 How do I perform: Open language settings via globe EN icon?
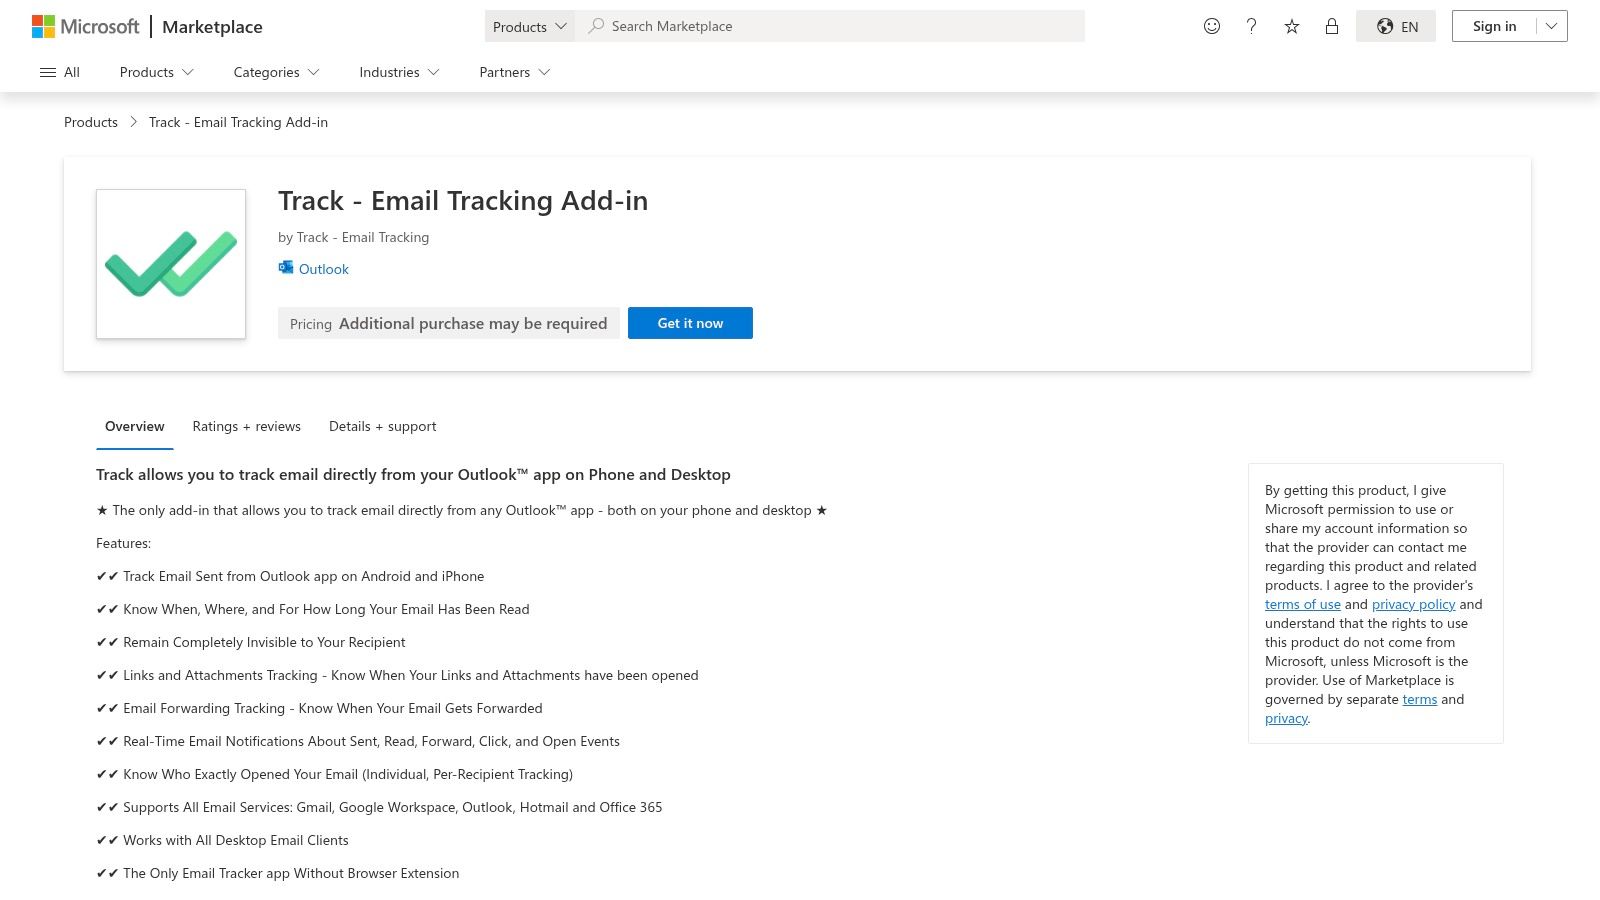point(1396,26)
